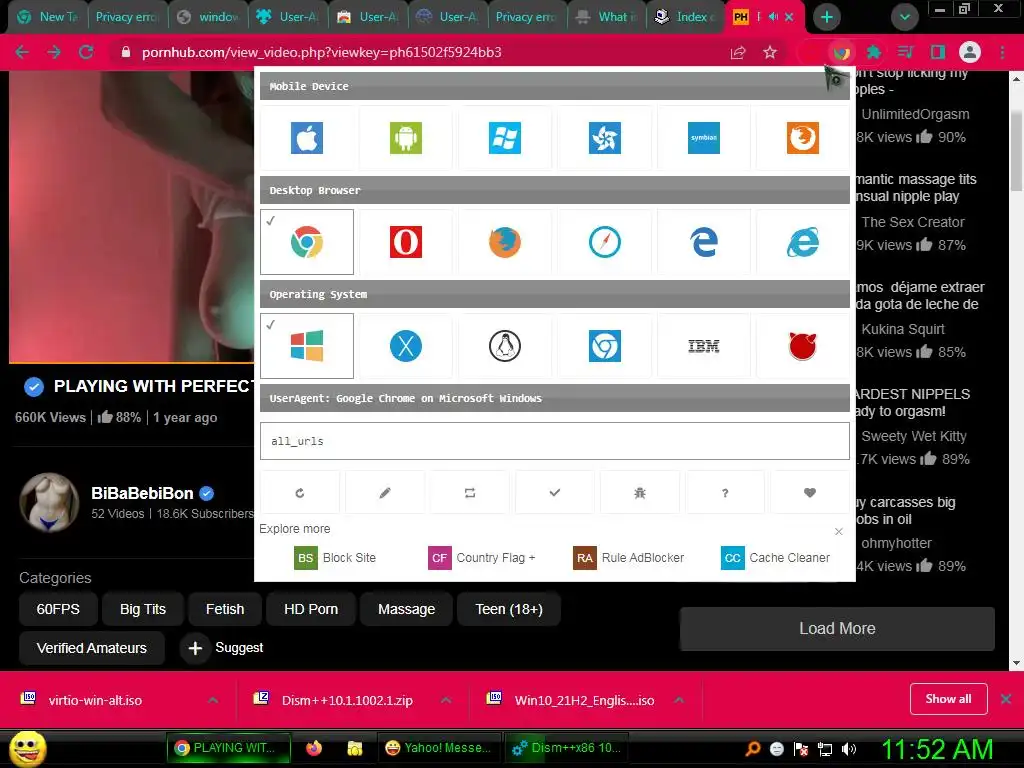Click the loop switch button in popup

470,492
